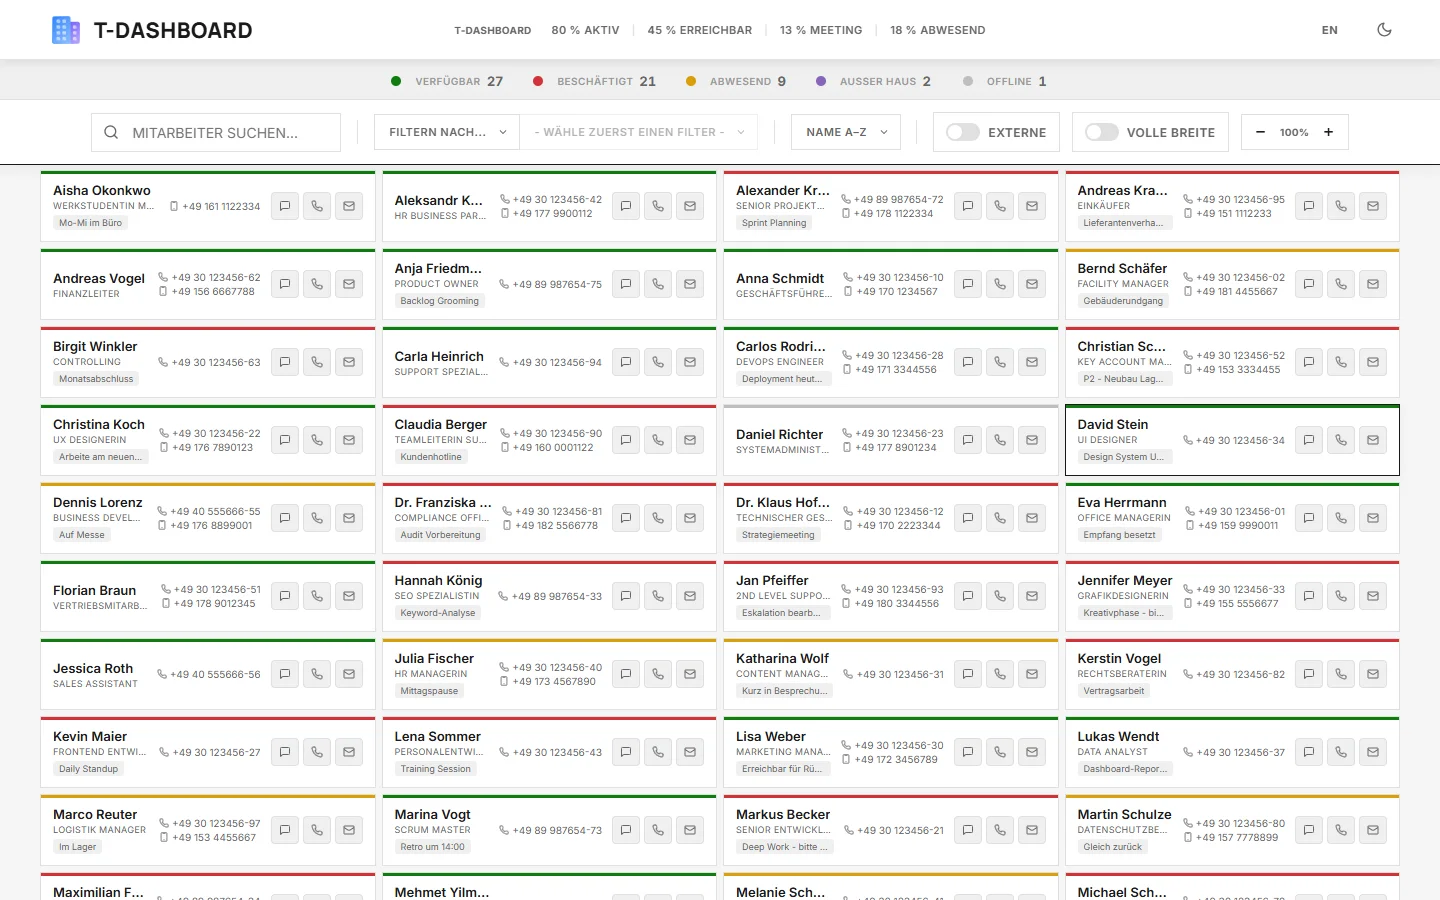Click the 'Retro um 14:00' status tag

click(x=432, y=847)
